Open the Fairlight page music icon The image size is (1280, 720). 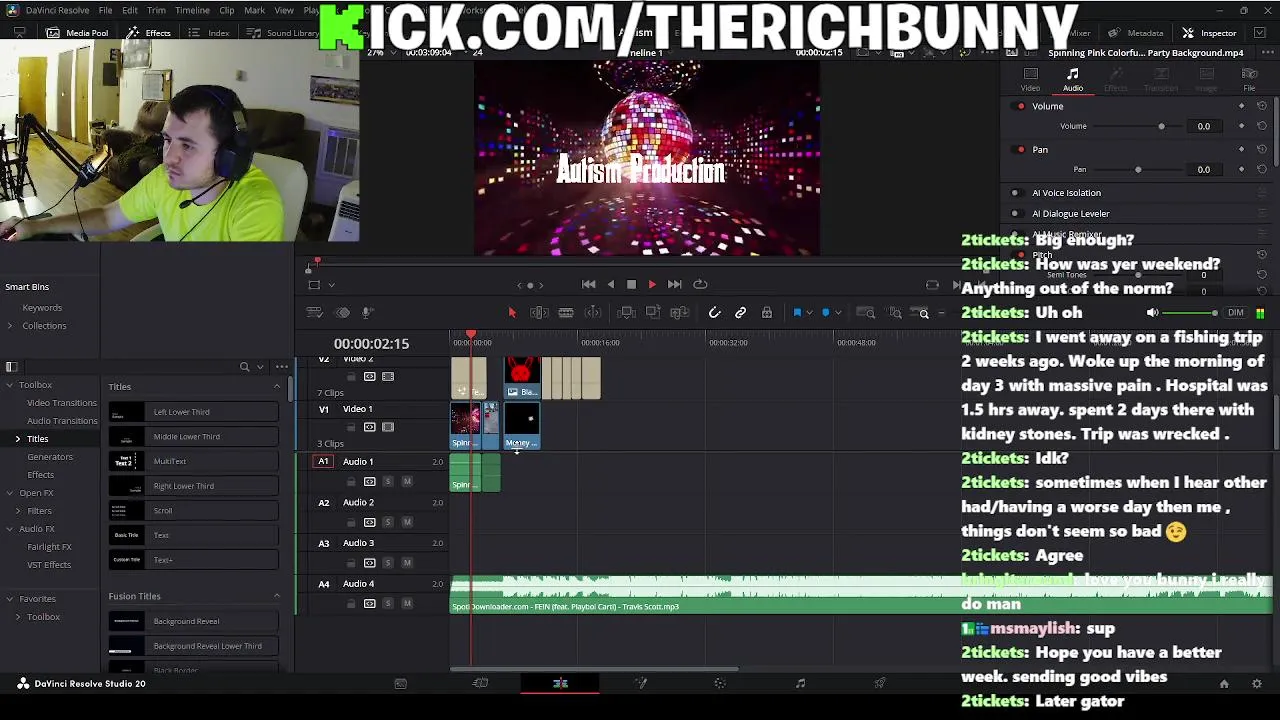[x=800, y=684]
